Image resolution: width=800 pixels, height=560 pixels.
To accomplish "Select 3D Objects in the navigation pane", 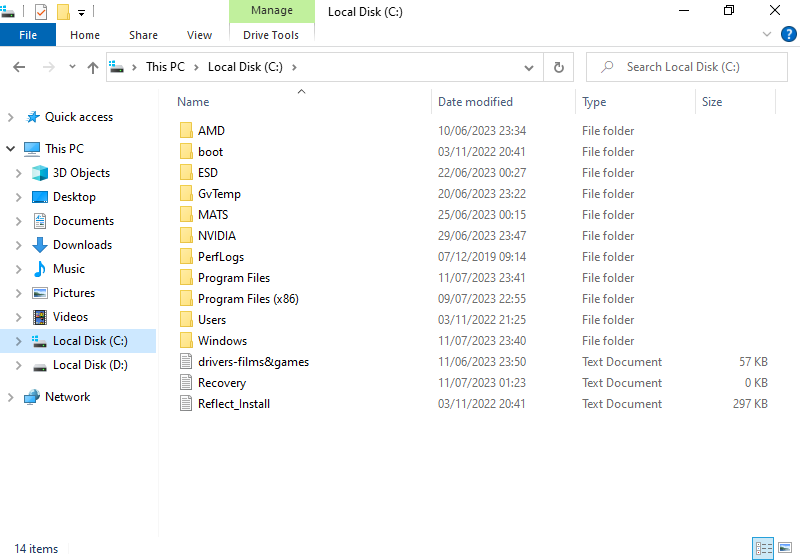I will point(81,173).
